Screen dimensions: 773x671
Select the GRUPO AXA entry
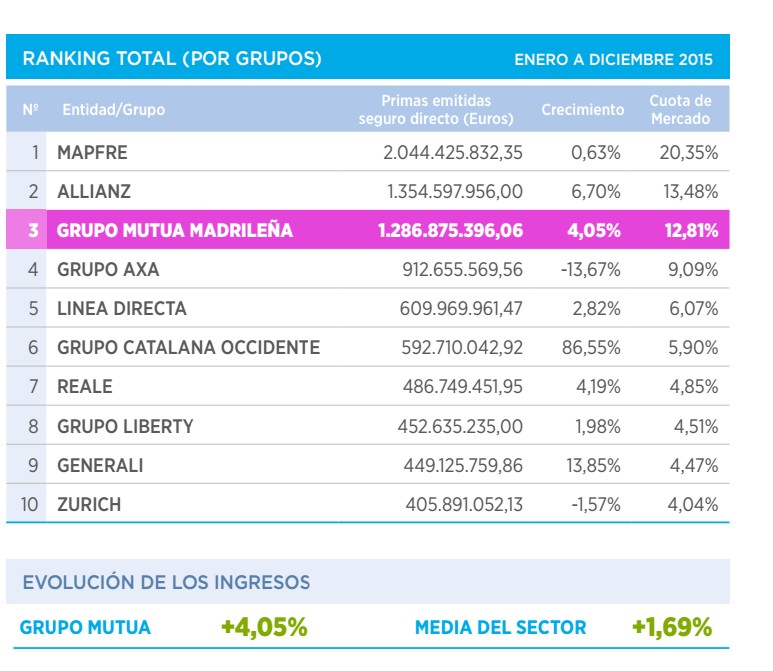tap(108, 270)
